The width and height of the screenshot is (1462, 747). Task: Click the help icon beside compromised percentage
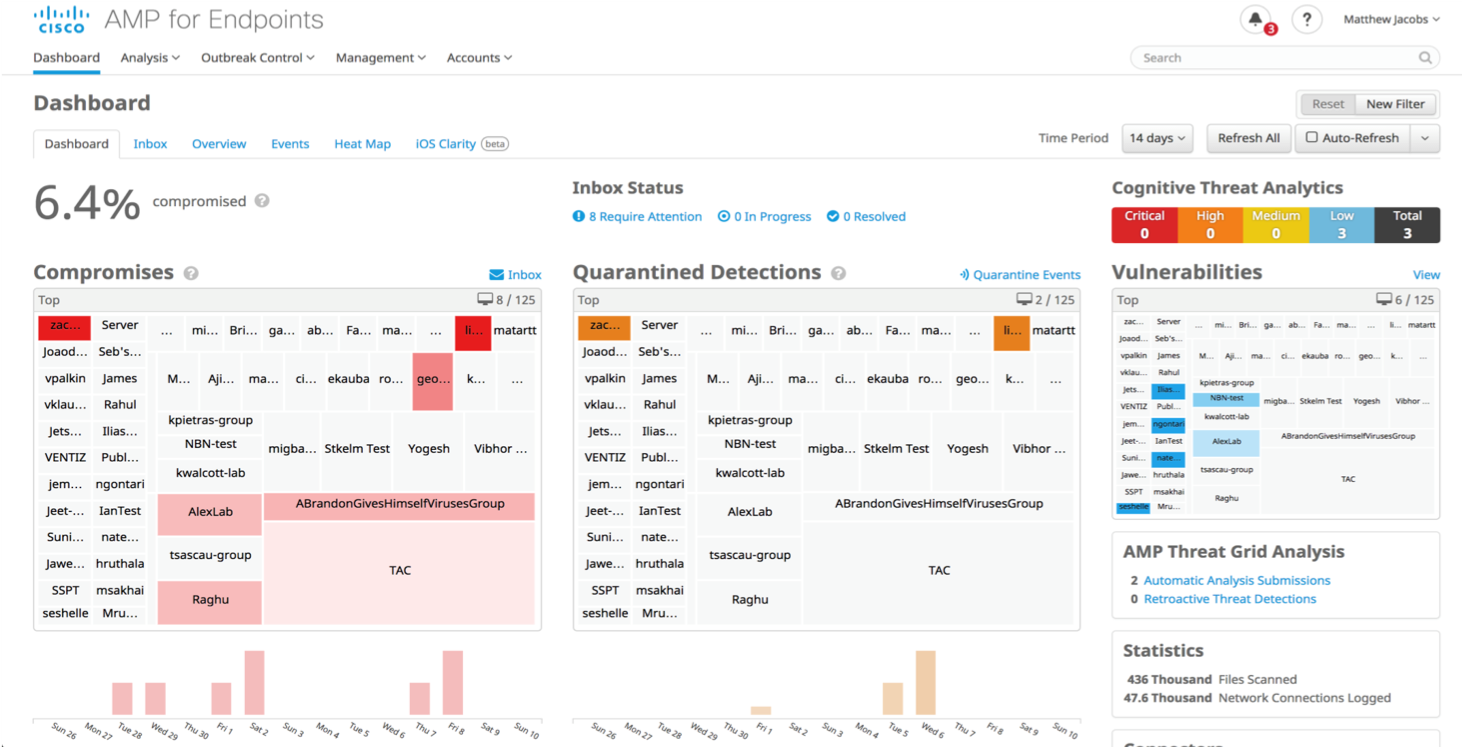click(262, 201)
